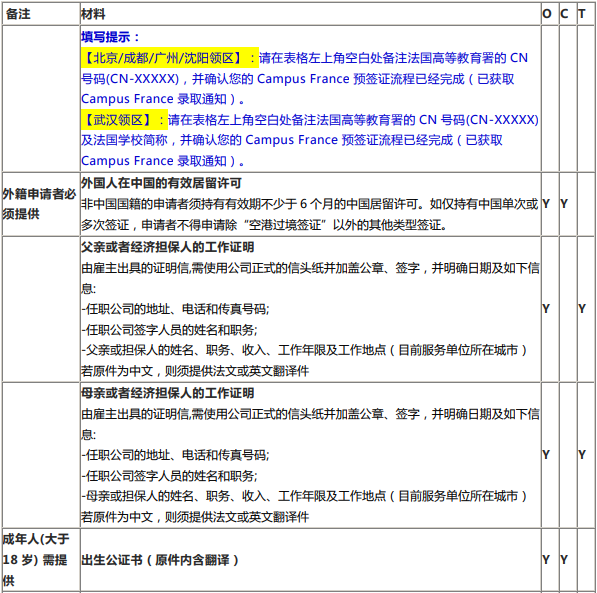This screenshot has height=593, width=597.
Task: Click 及法国学校简称 text line
Action: click(x=292, y=140)
